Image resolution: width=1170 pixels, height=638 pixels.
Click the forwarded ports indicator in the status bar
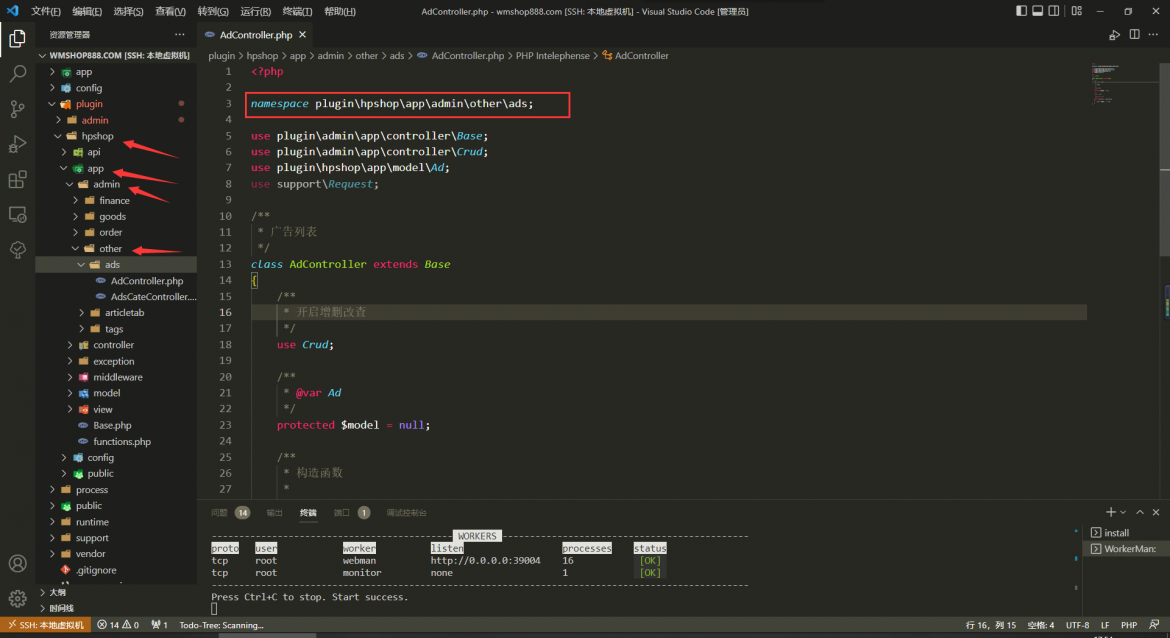coord(160,625)
